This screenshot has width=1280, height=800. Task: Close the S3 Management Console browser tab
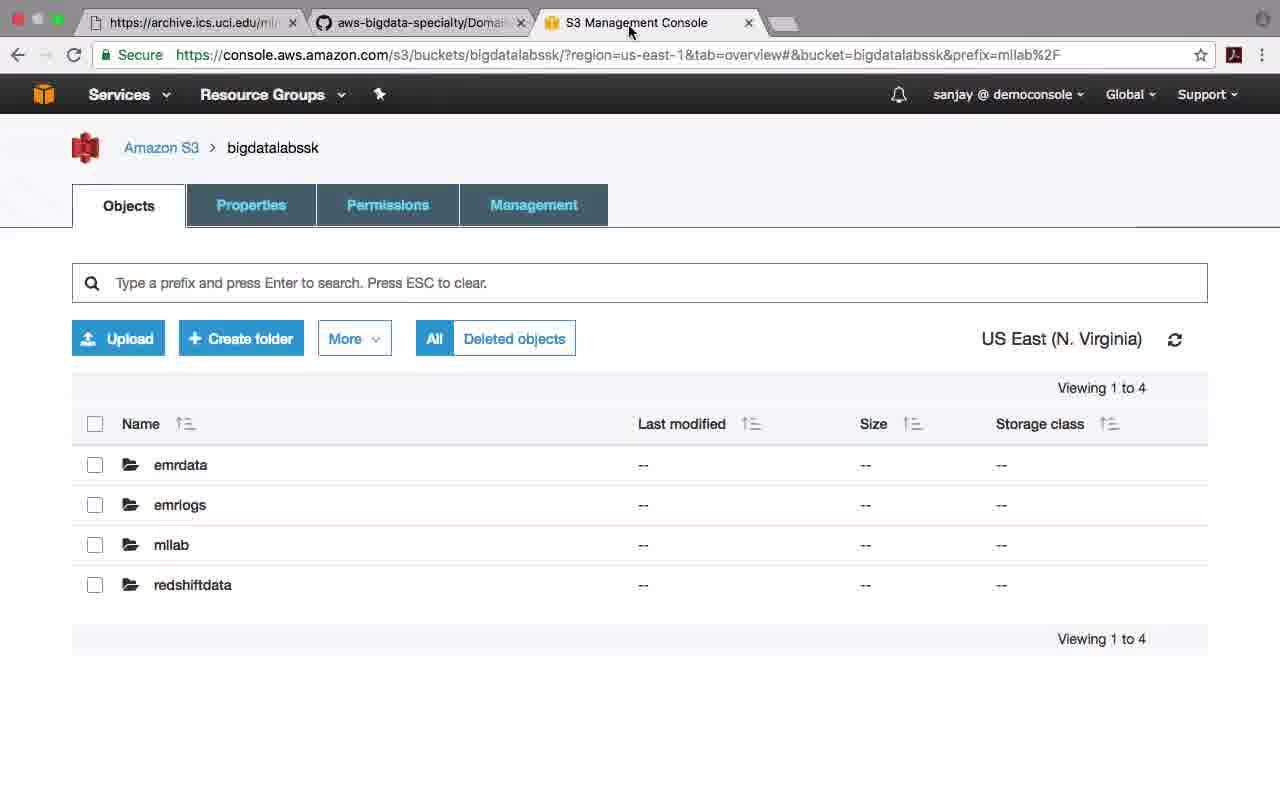(749, 22)
